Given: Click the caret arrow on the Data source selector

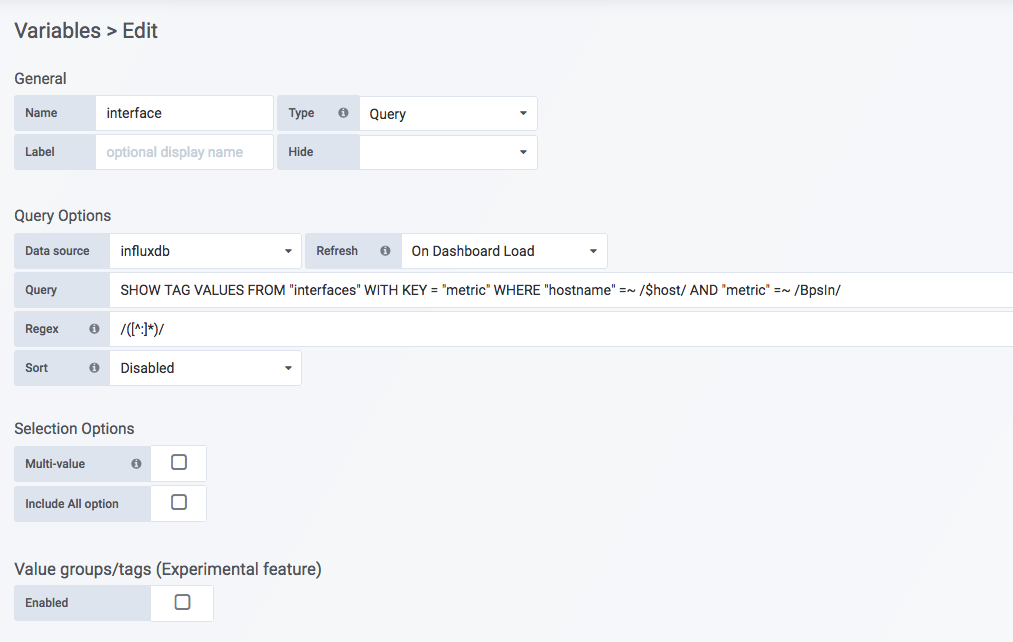Looking at the screenshot, I should 287,251.
